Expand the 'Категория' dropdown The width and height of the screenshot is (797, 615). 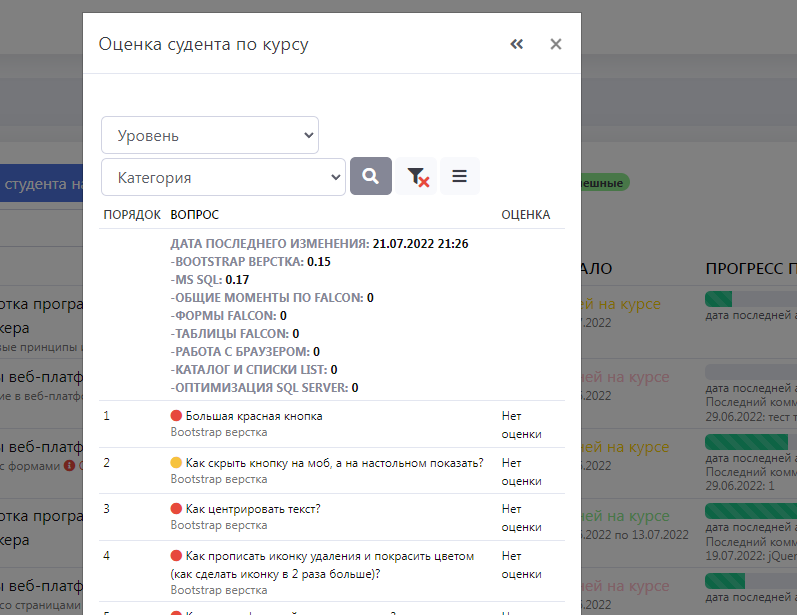tap(223, 177)
